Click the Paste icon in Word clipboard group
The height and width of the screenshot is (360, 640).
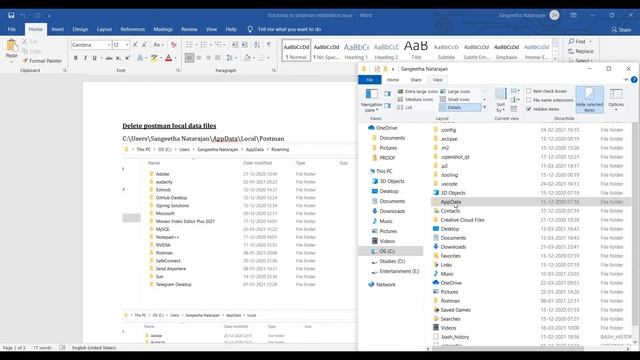(x=12, y=45)
